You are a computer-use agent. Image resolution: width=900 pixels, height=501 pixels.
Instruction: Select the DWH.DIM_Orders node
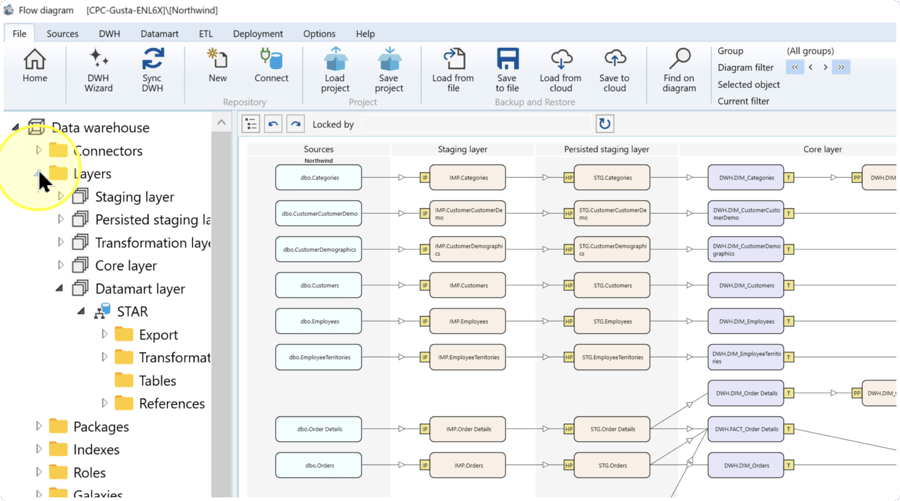(746, 465)
